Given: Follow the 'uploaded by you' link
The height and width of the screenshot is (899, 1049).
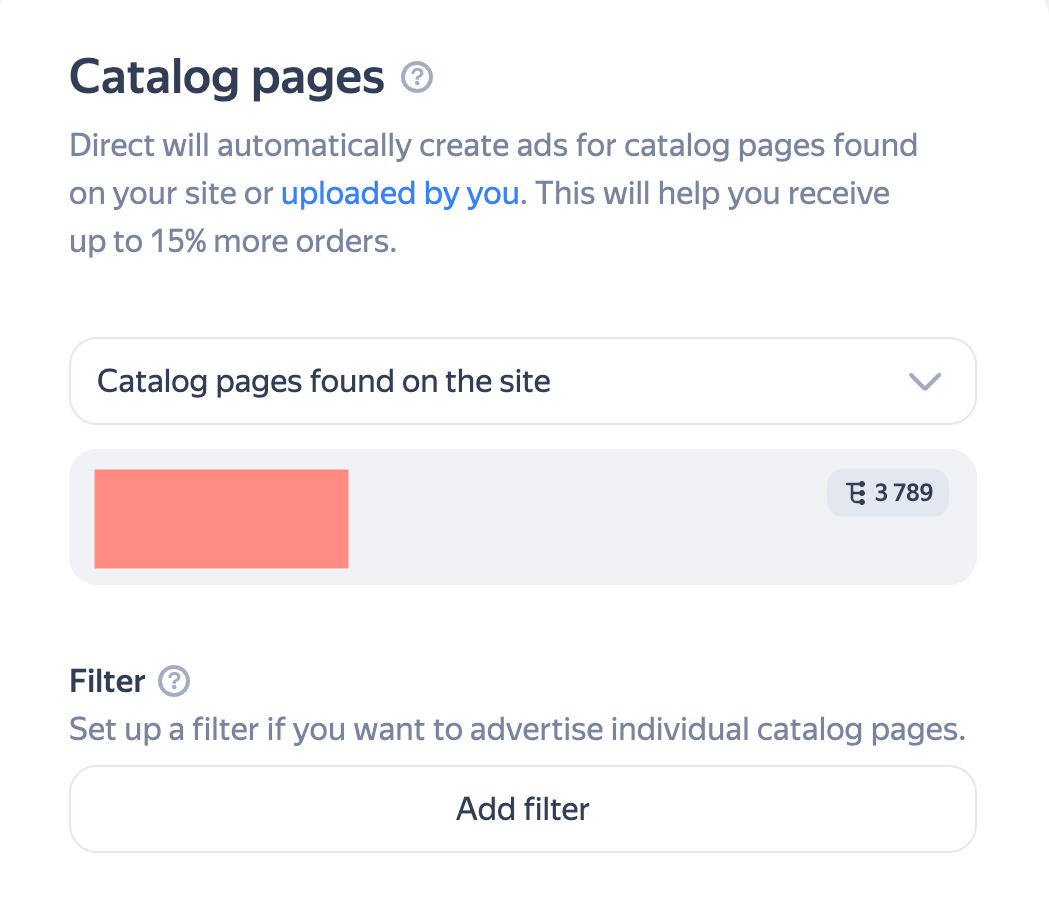Looking at the screenshot, I should (400, 193).
